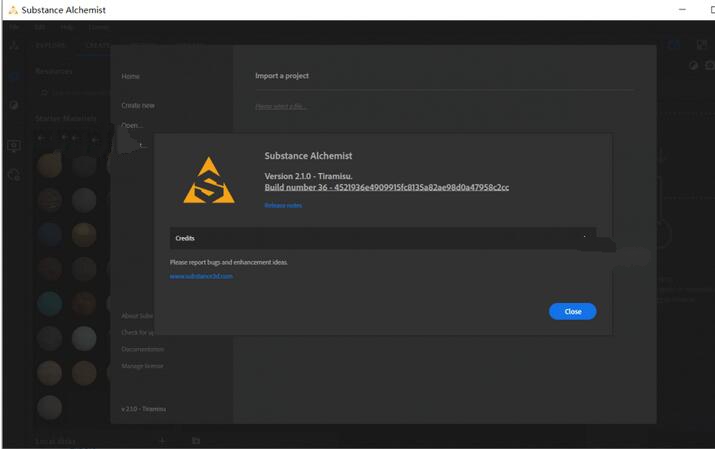
Task: Click the top icon in left sidebar
Action: 14,45
